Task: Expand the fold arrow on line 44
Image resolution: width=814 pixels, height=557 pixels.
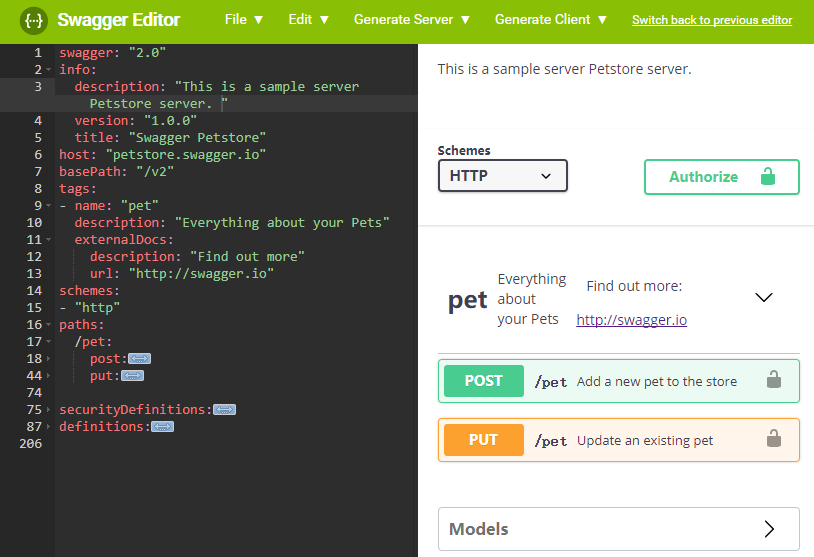Action: tap(49, 376)
